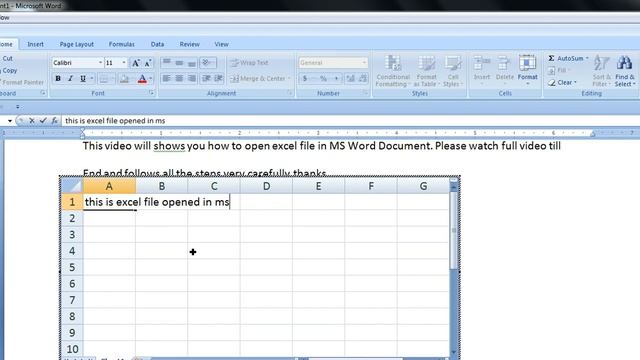The image size is (640, 360).
Task: Toggle Italic formatting button
Action: tap(70, 78)
